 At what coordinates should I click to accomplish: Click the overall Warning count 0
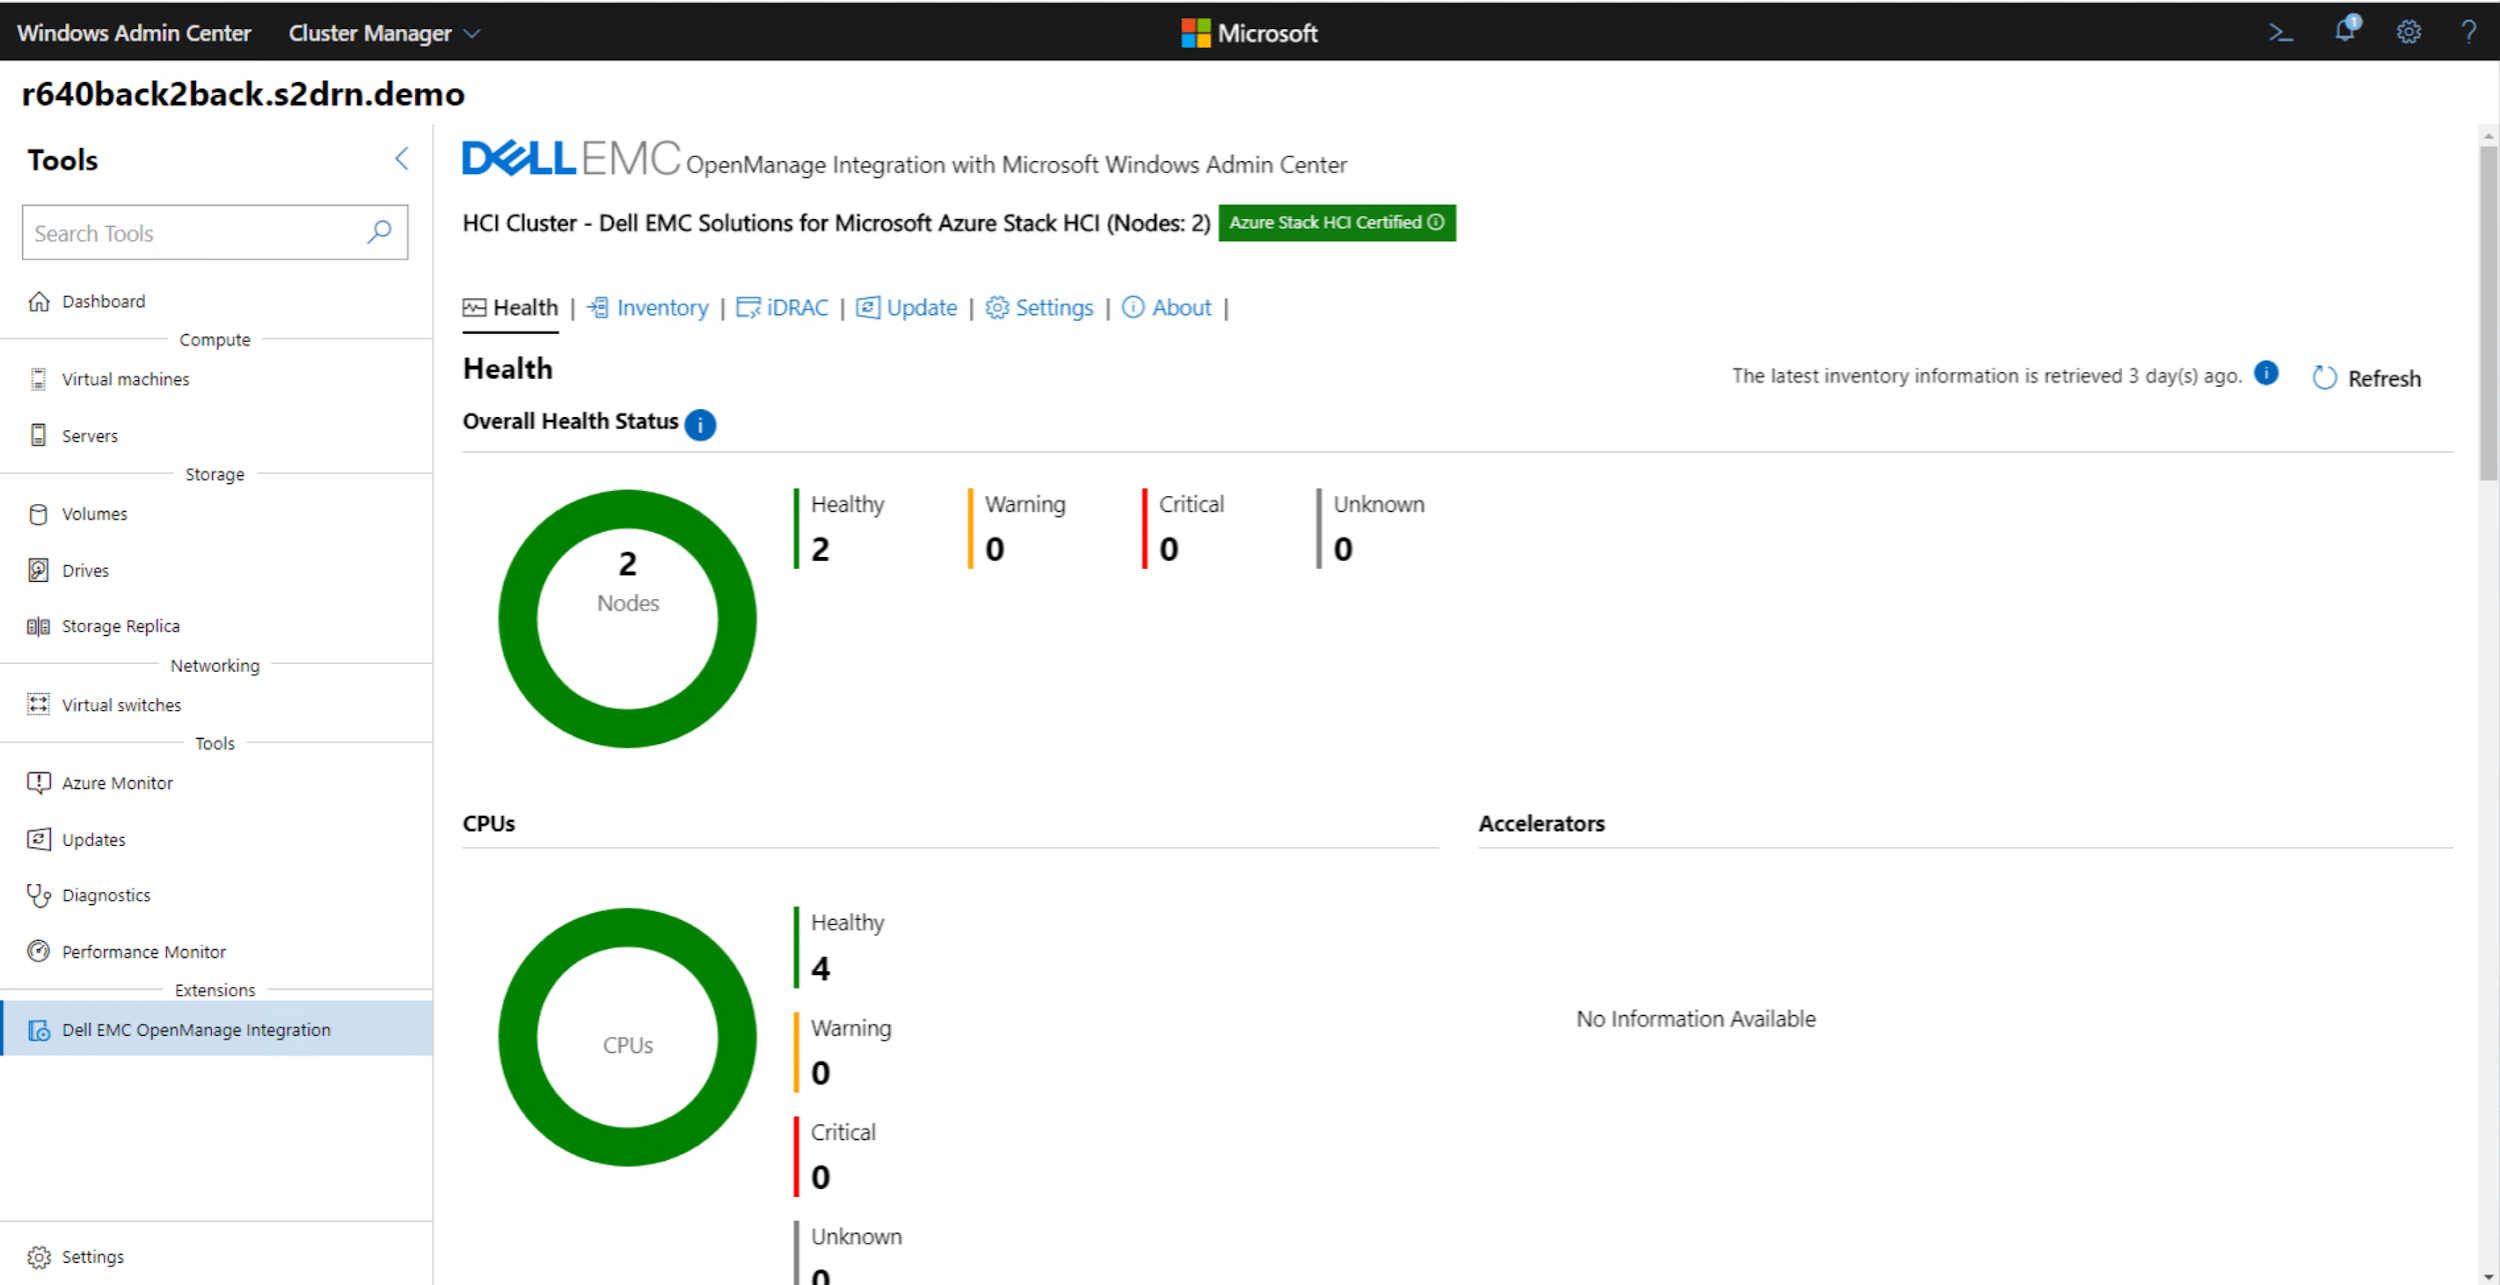(x=994, y=549)
